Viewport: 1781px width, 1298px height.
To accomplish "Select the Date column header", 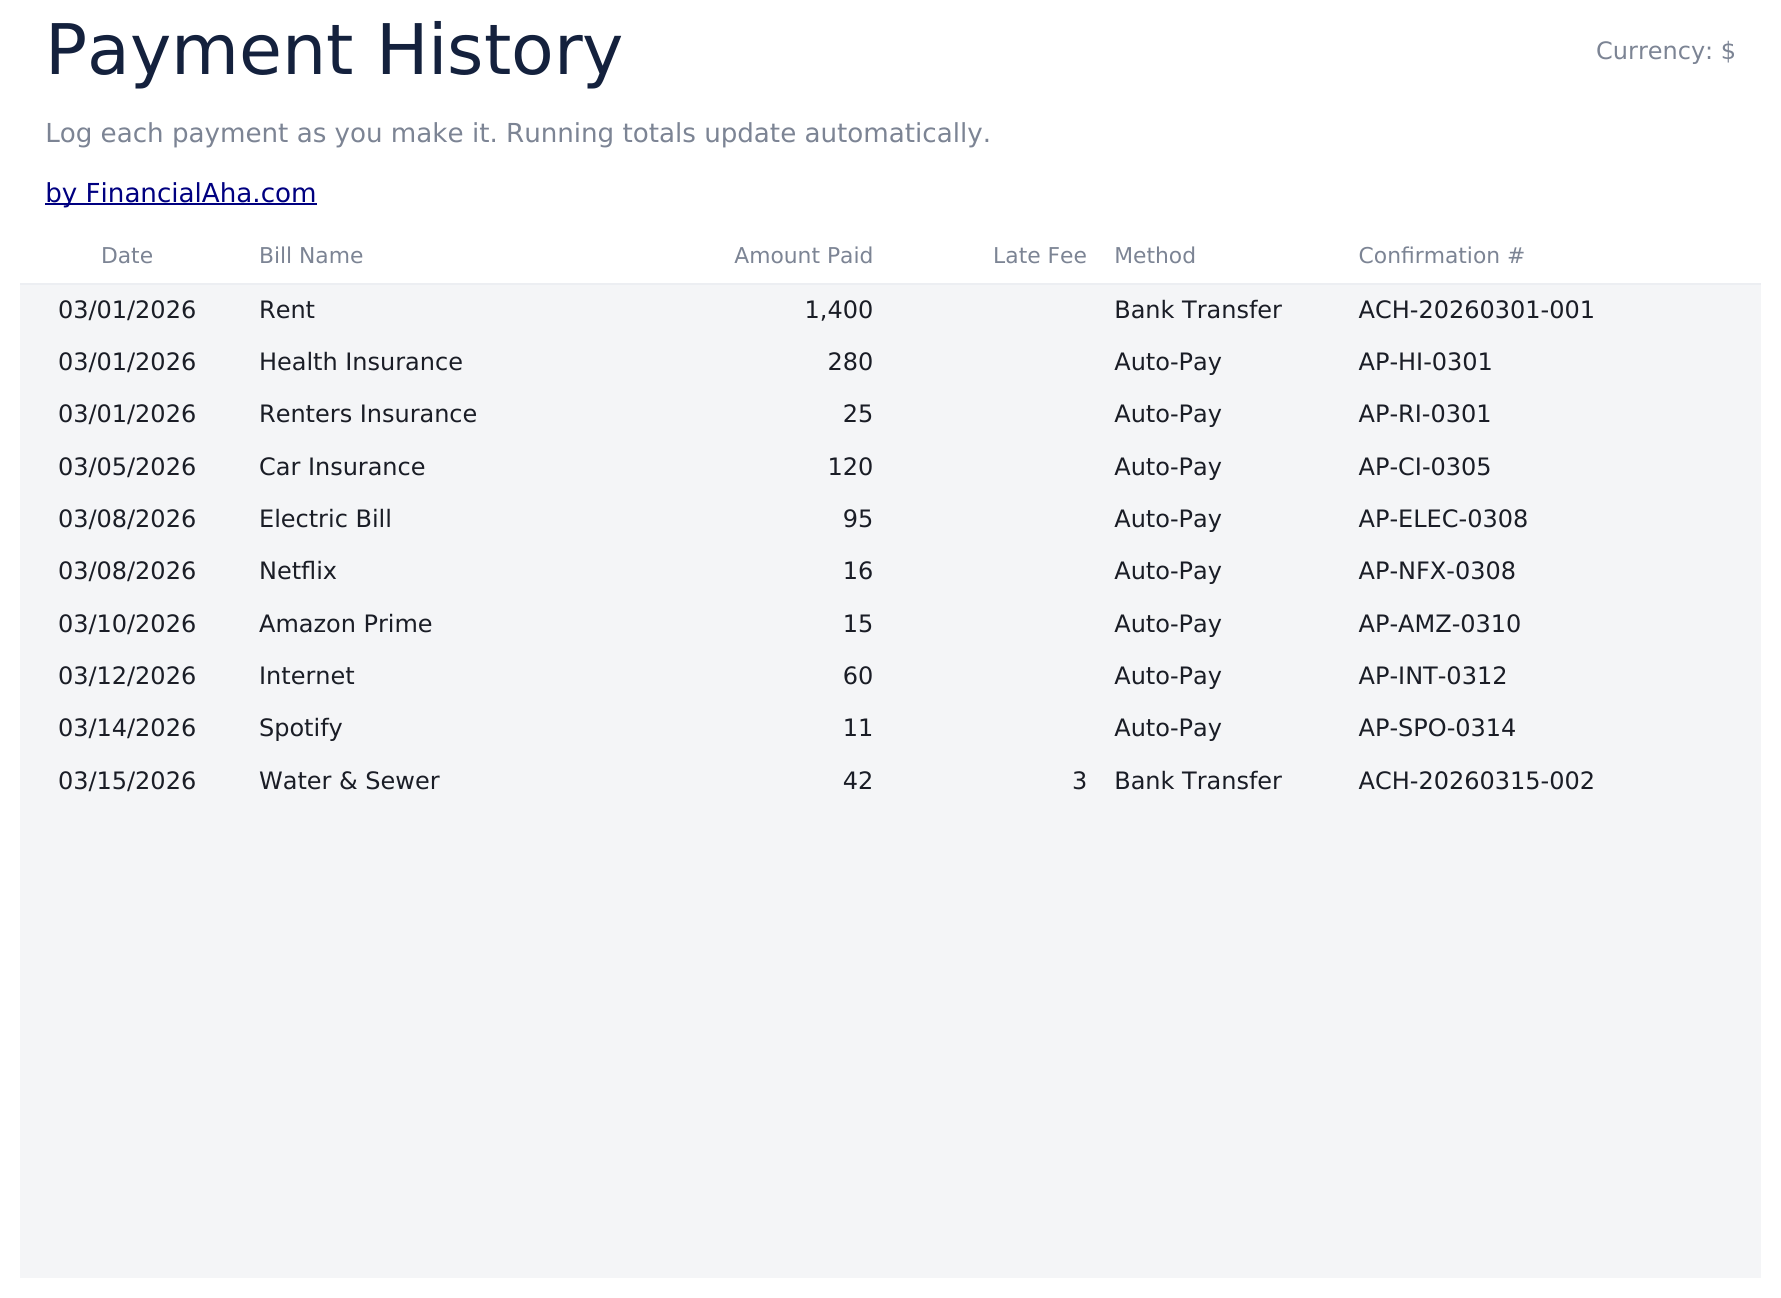I will point(127,256).
